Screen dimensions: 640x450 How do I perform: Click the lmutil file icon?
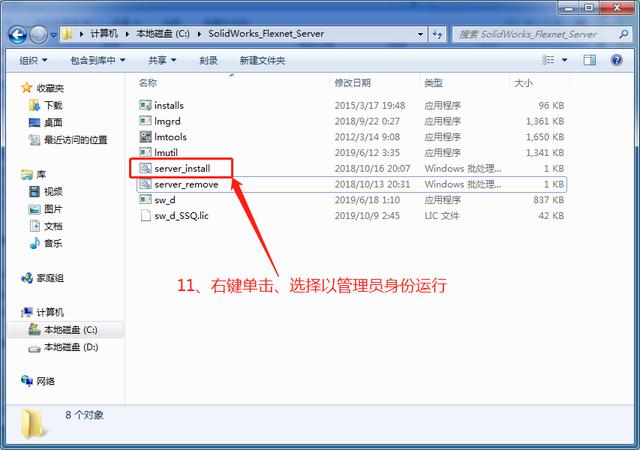pos(145,152)
